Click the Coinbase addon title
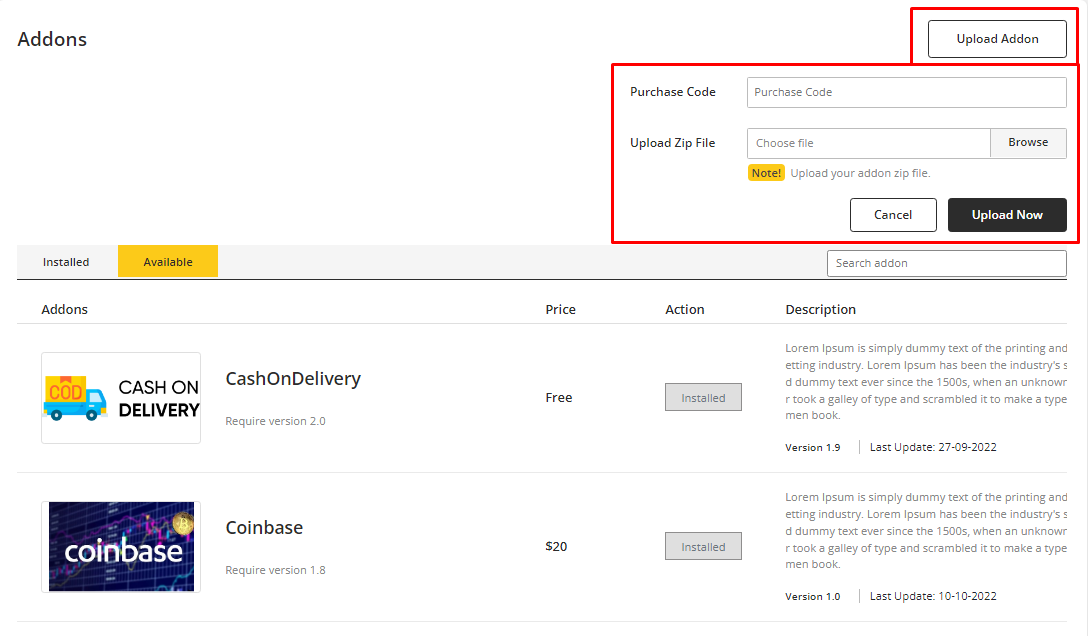Viewport: 1088px width, 636px height. (264, 528)
